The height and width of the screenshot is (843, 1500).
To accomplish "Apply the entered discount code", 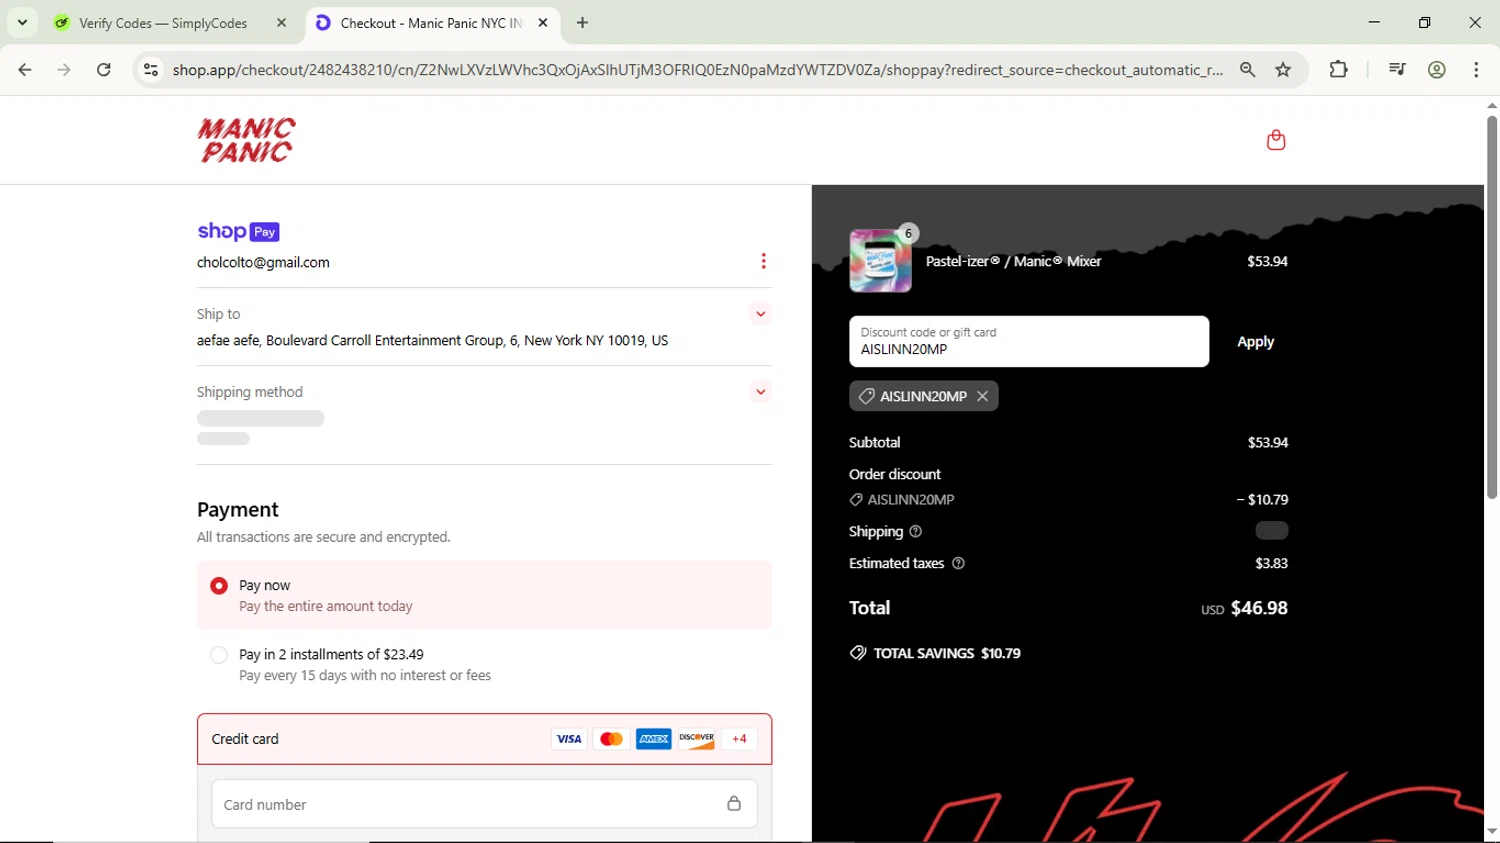I will [x=1256, y=342].
